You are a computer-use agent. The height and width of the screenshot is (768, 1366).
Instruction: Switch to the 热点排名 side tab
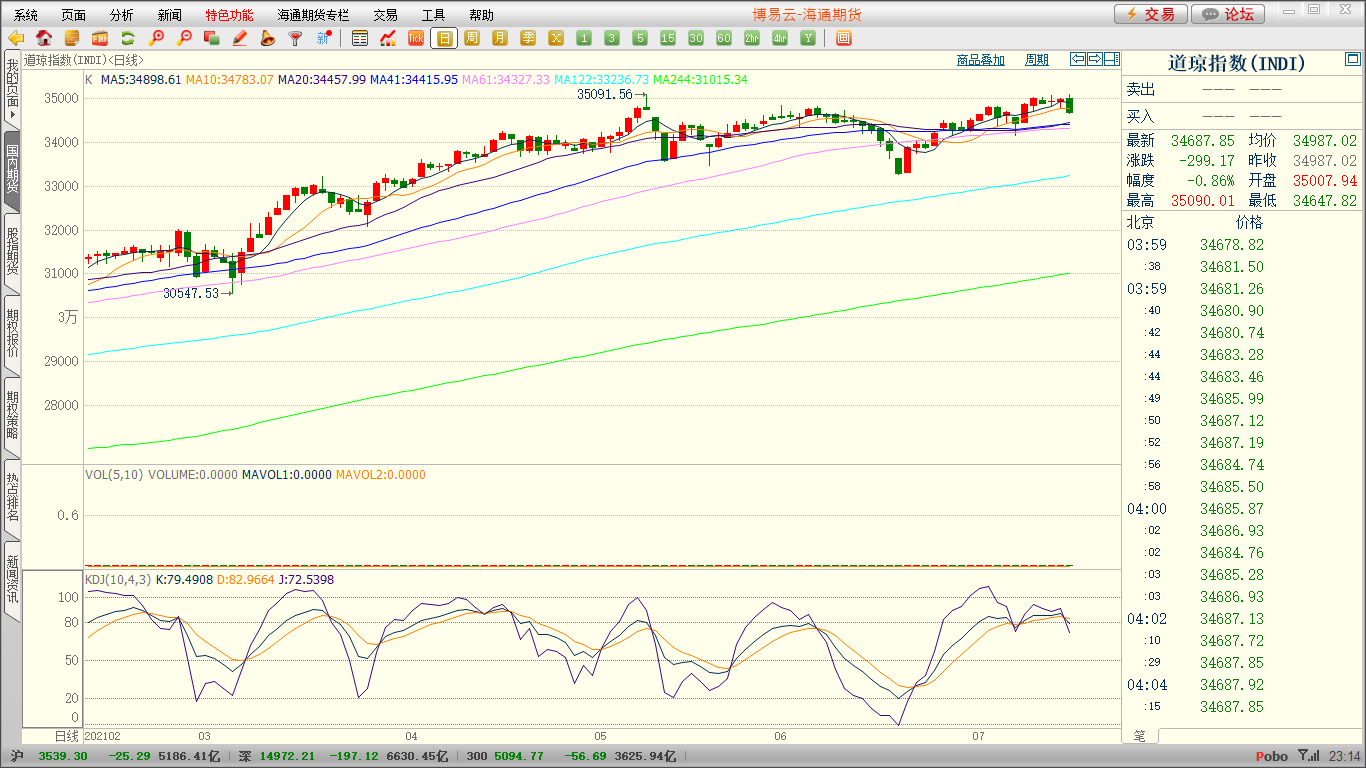12,497
